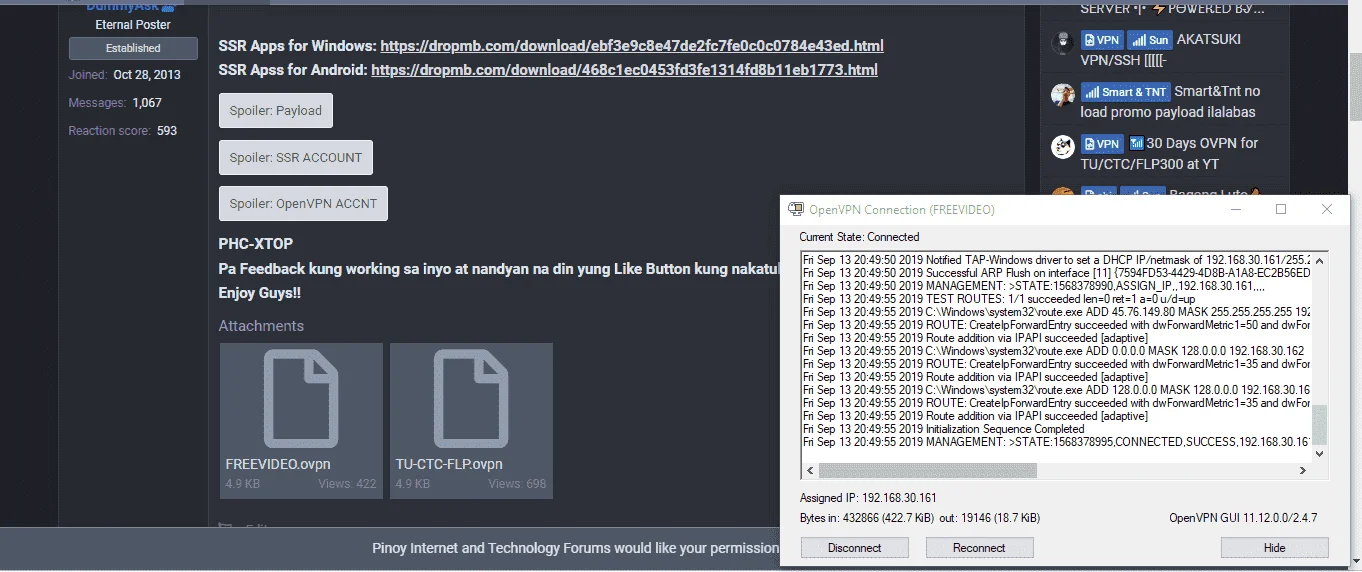This screenshot has height=572, width=1362.
Task: Click the Attachments heading
Action: pos(261,326)
